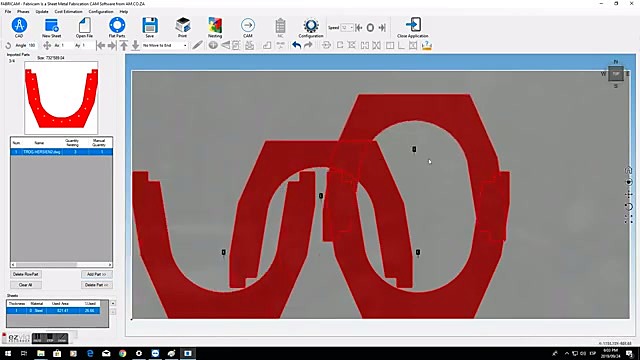Click the help icon in the second toolbar
This screenshot has width=640, height=360.
427,45
